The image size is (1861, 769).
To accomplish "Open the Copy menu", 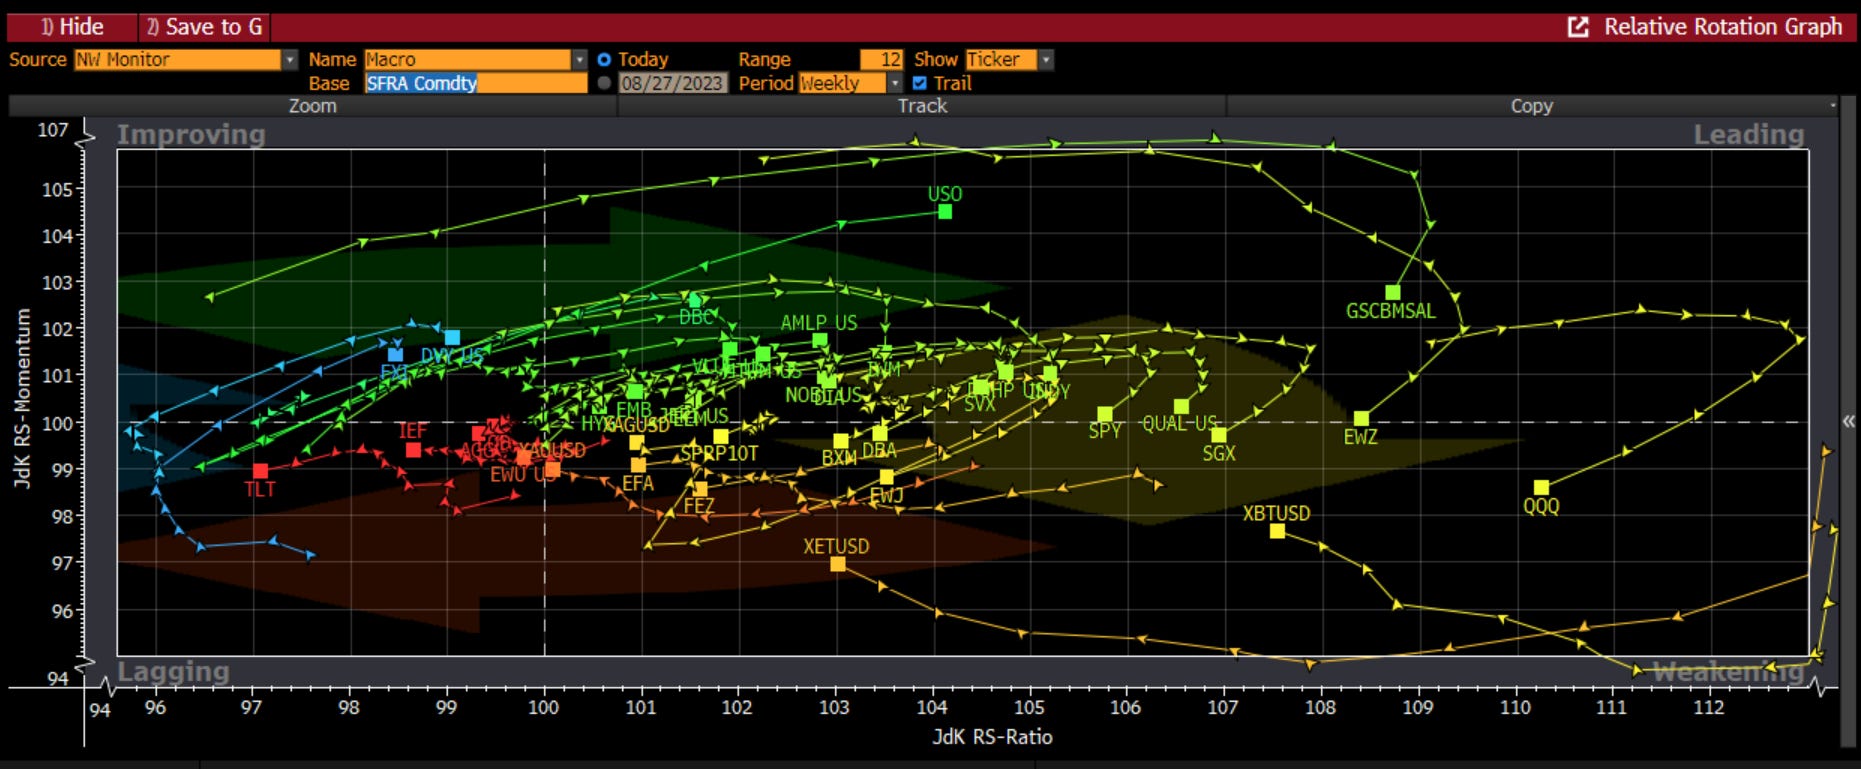I will tap(1532, 106).
